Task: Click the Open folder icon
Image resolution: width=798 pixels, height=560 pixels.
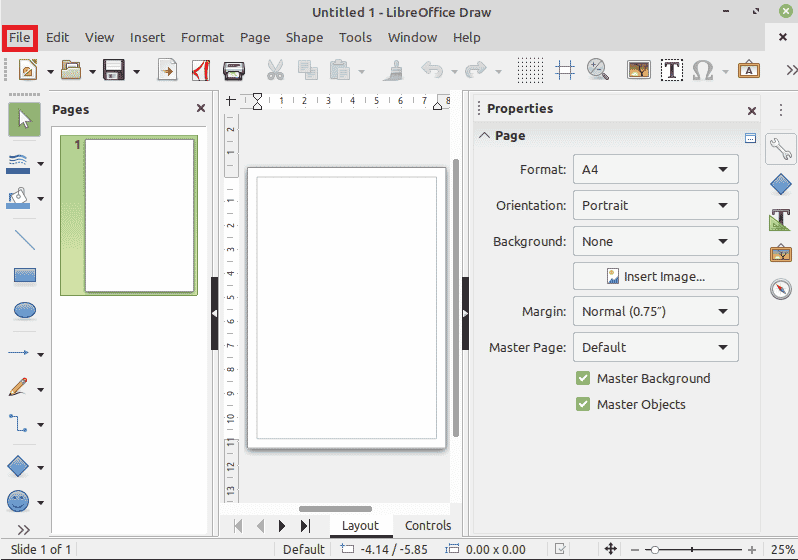Action: (x=71, y=70)
